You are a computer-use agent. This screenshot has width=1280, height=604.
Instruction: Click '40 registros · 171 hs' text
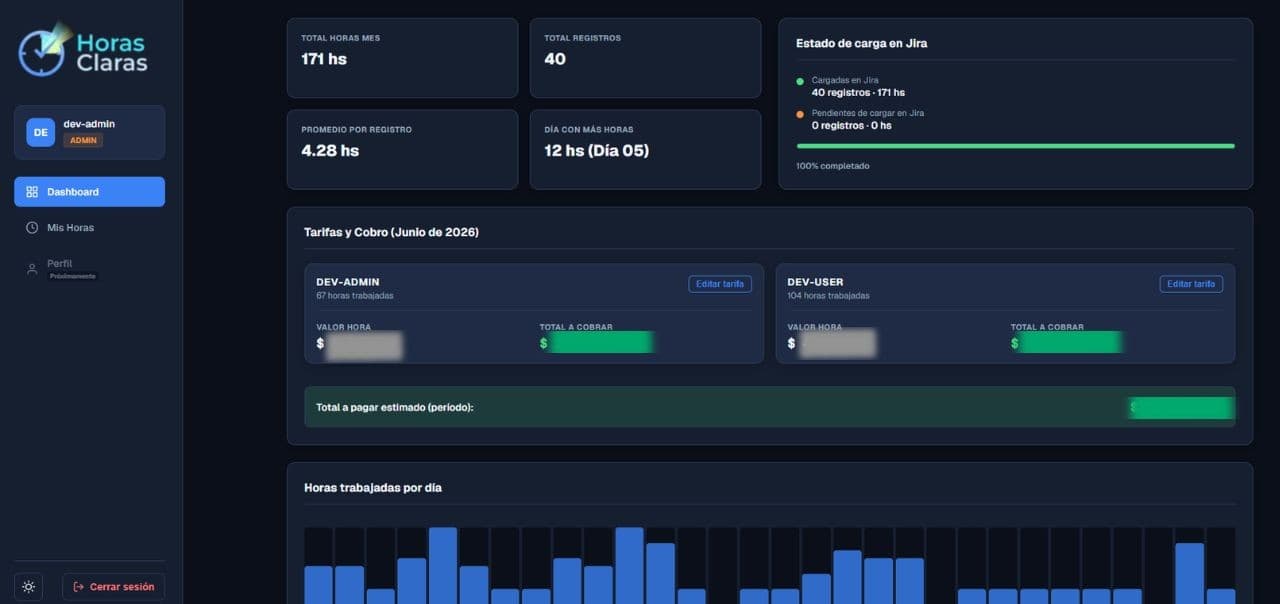click(858, 92)
